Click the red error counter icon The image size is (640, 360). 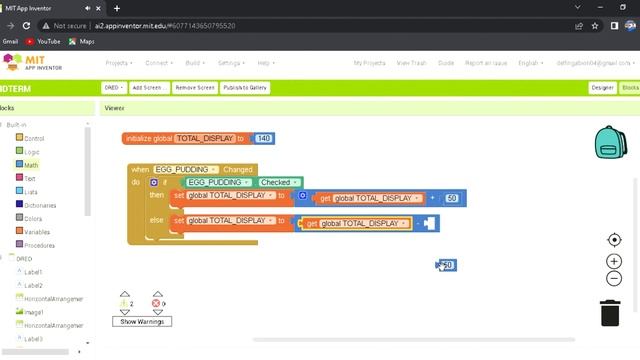[x=156, y=303]
